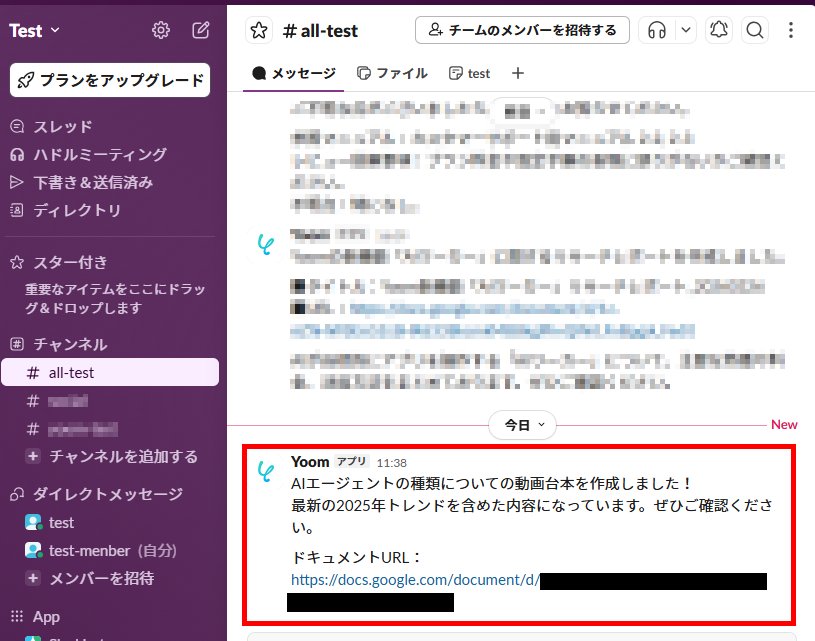Click the スター付き star icon in sidebar
Image resolution: width=815 pixels, height=641 pixels.
[x=17, y=263]
